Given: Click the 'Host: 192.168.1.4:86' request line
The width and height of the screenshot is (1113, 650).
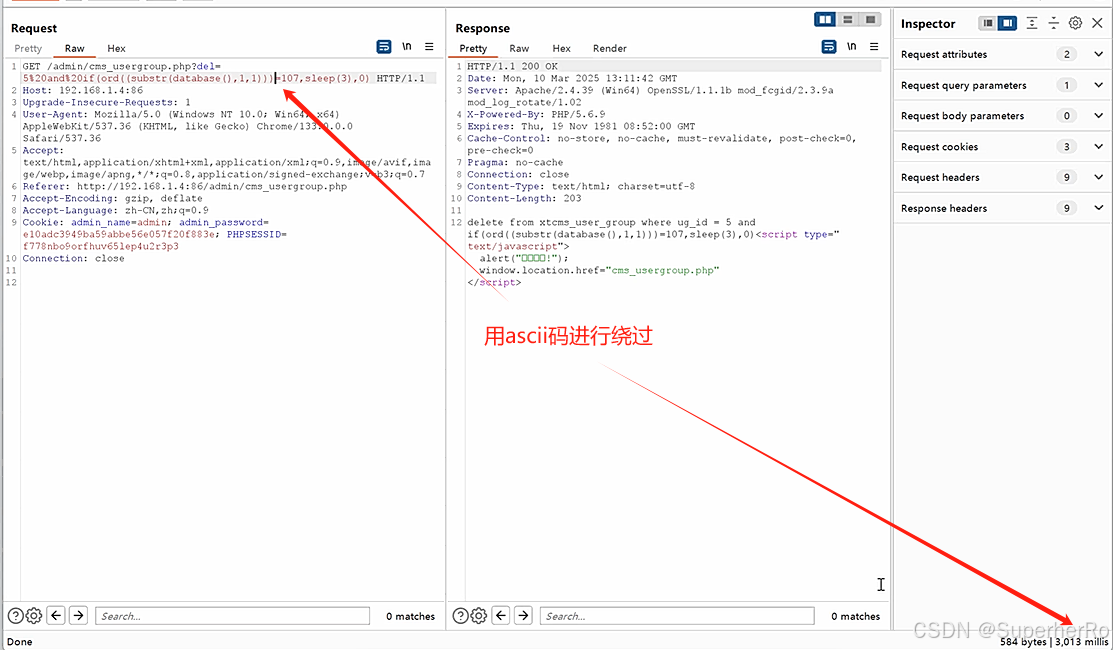Looking at the screenshot, I should tap(82, 90).
